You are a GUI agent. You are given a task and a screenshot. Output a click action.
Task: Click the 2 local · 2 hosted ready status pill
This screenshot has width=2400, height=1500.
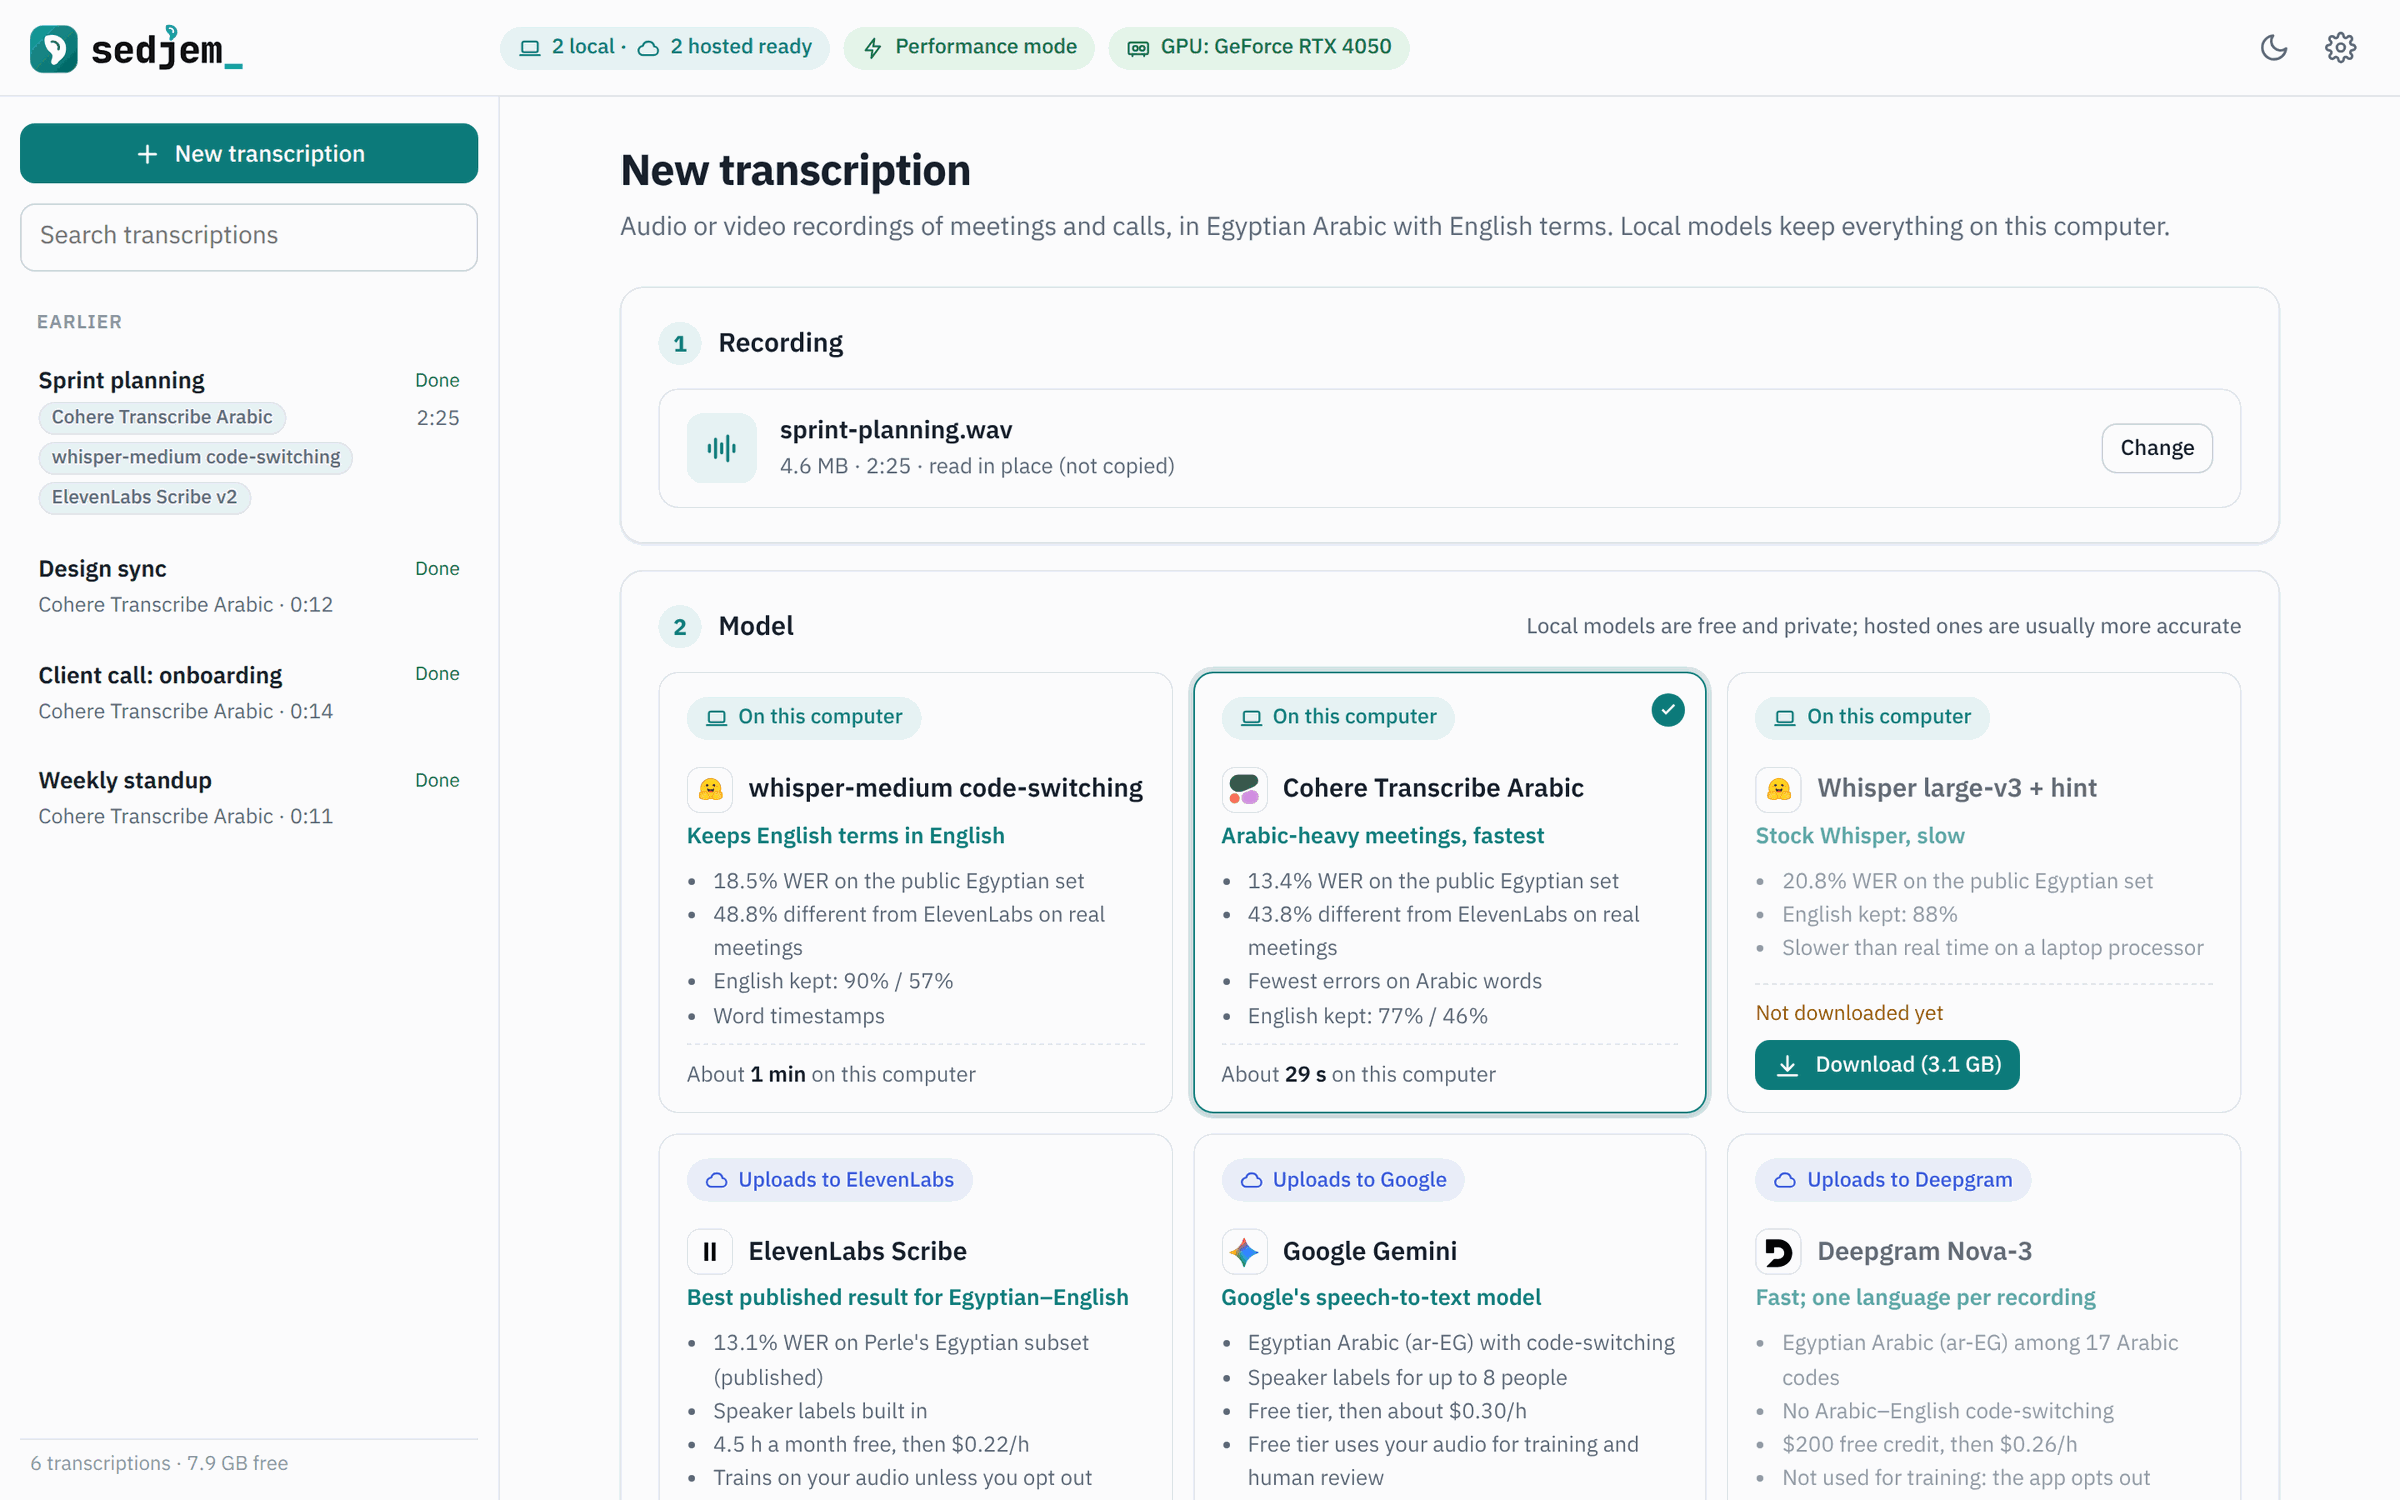click(x=664, y=48)
